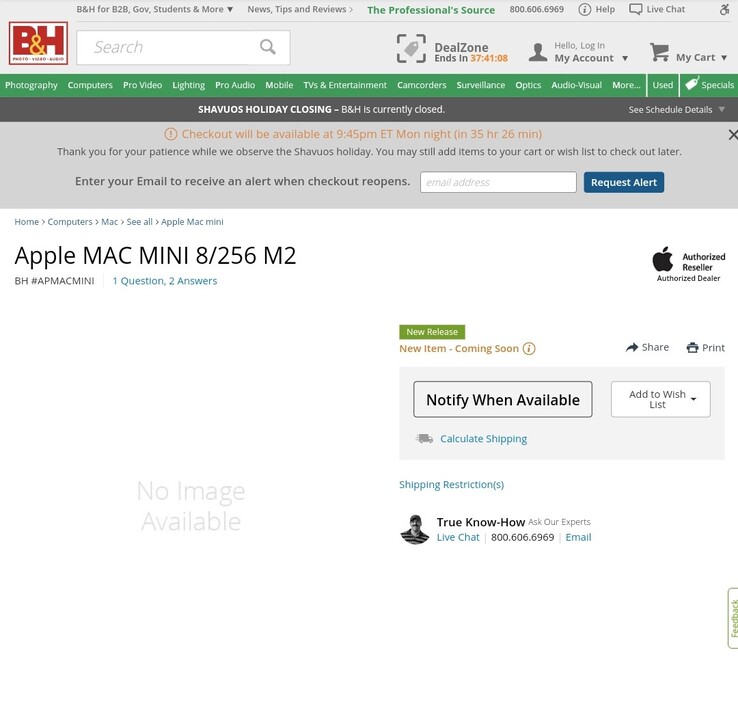Open the shopping cart icon
The height and width of the screenshot is (702, 738).
[x=659, y=52]
